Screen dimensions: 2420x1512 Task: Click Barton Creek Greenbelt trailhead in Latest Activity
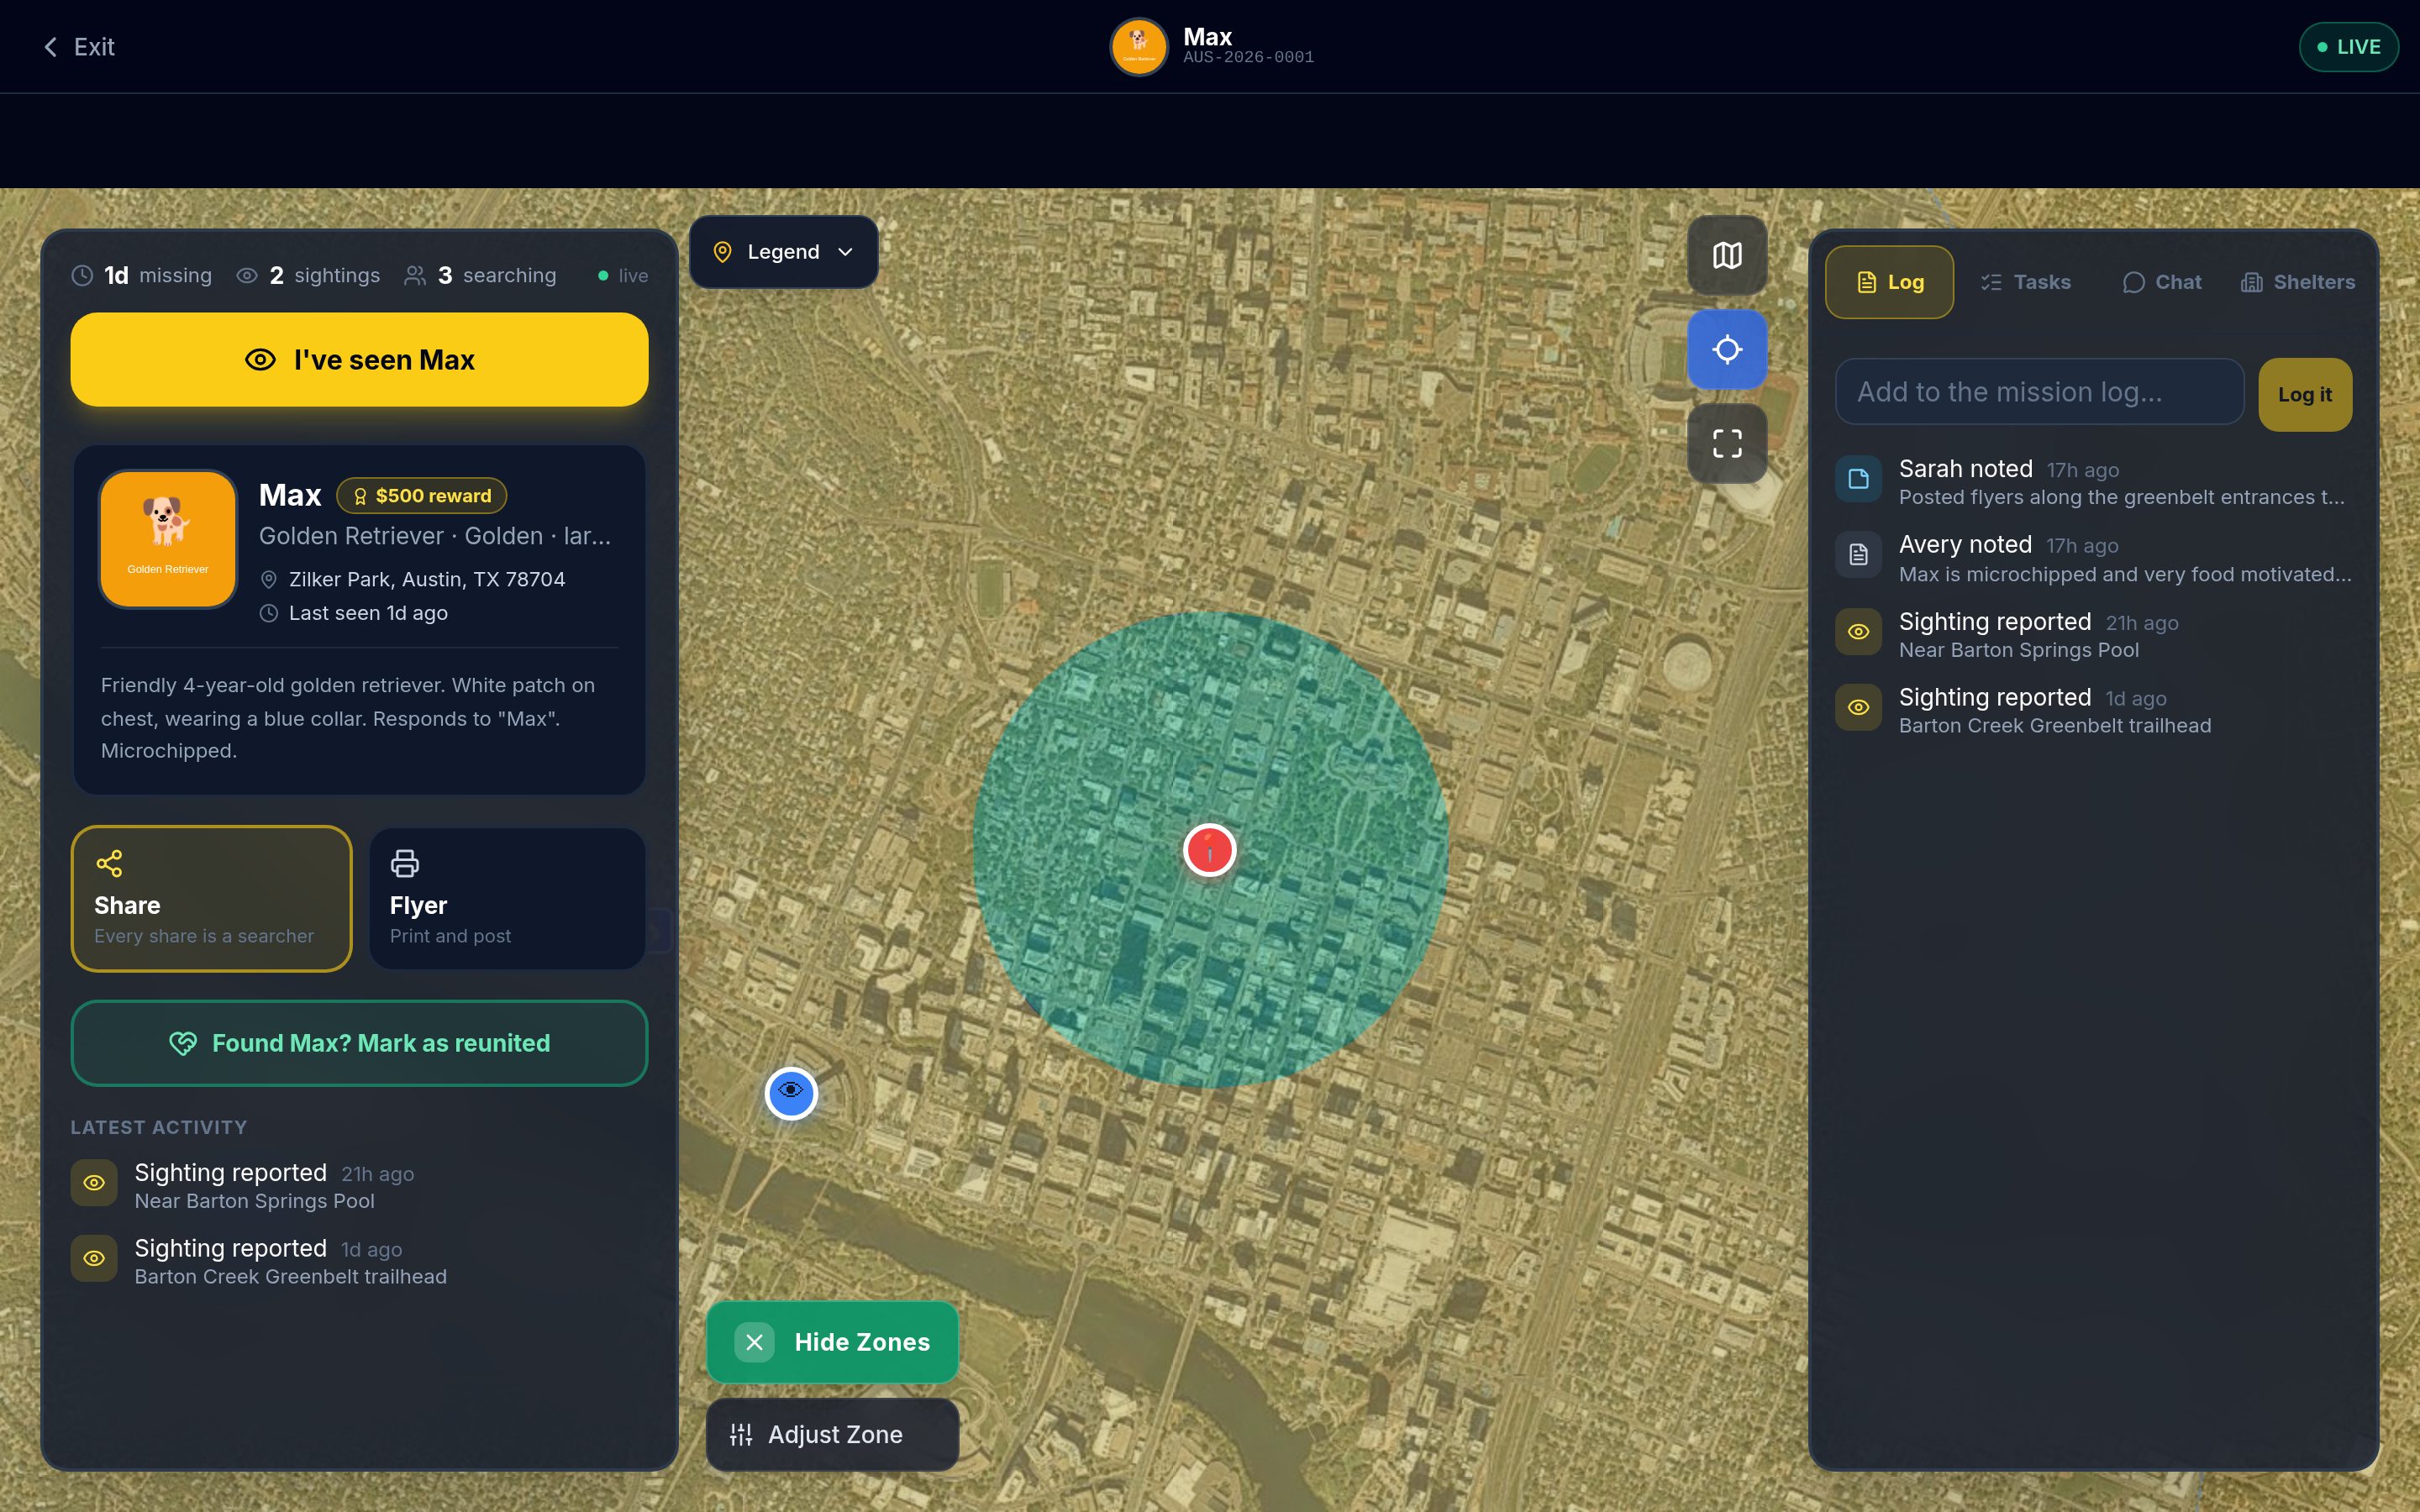[290, 1277]
